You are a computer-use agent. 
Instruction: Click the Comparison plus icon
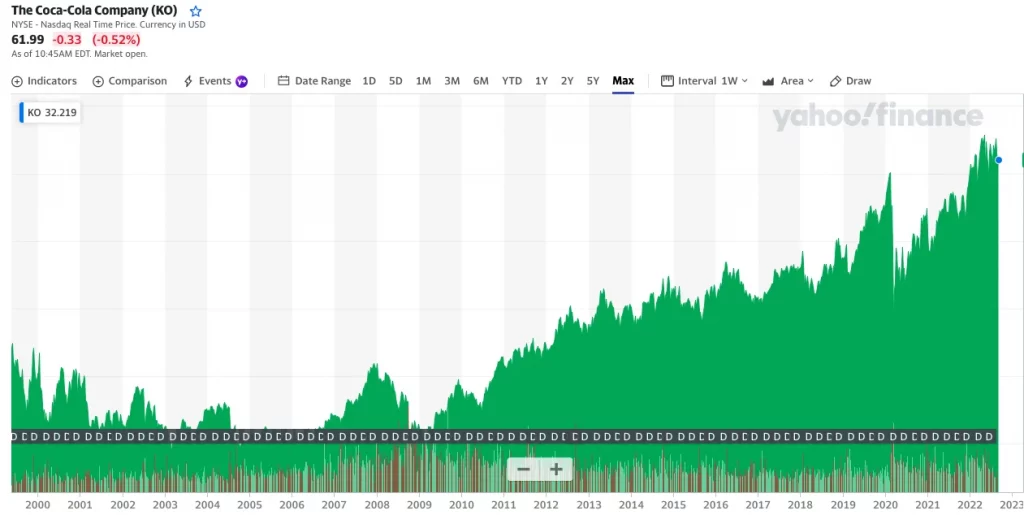click(x=98, y=81)
